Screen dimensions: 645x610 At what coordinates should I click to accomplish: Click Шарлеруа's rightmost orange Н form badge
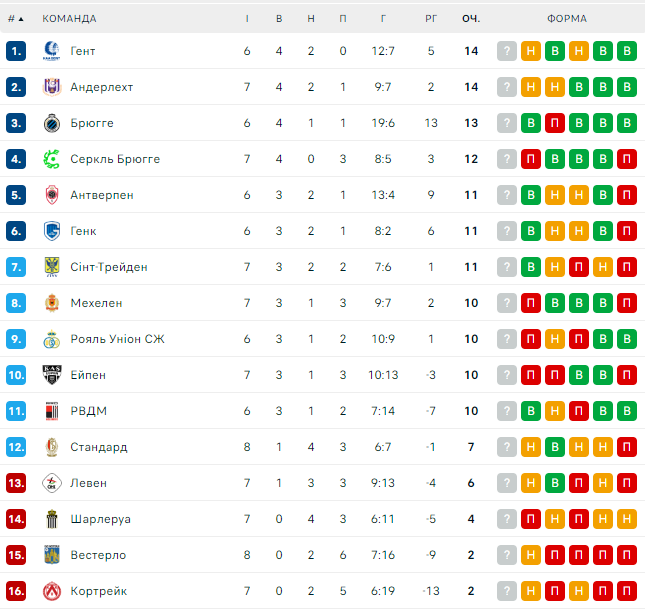pos(627,519)
